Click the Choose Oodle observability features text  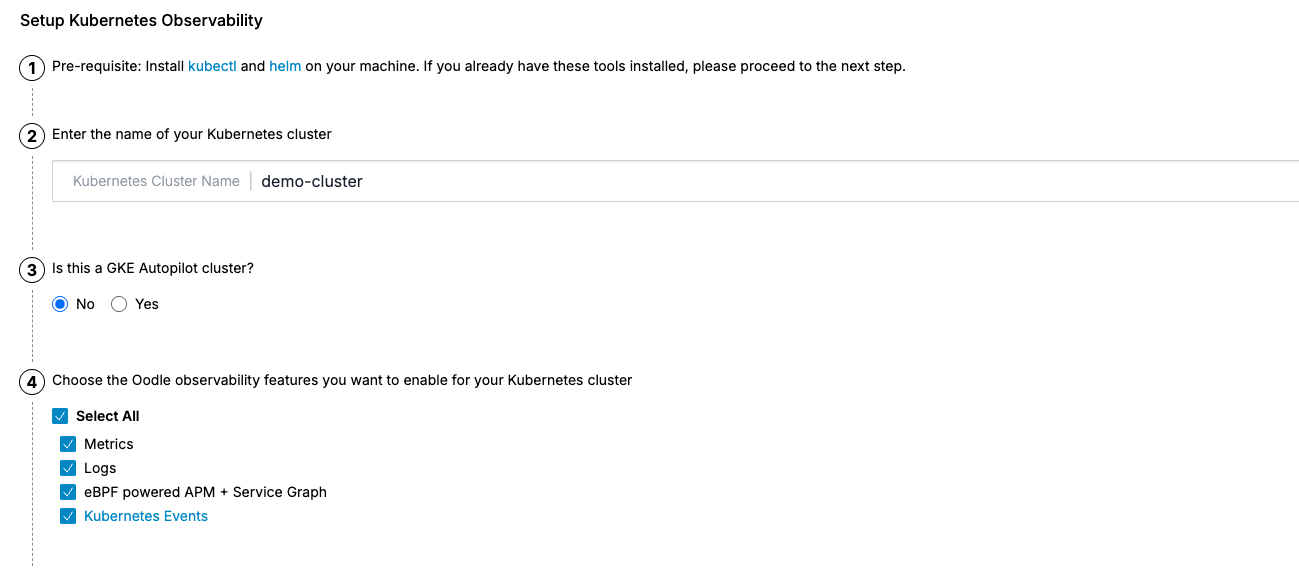tap(342, 380)
